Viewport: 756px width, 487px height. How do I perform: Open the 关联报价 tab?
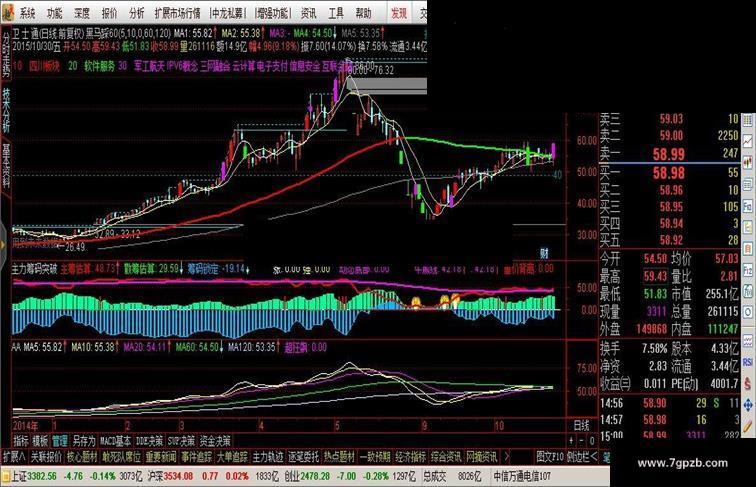(x=46, y=456)
